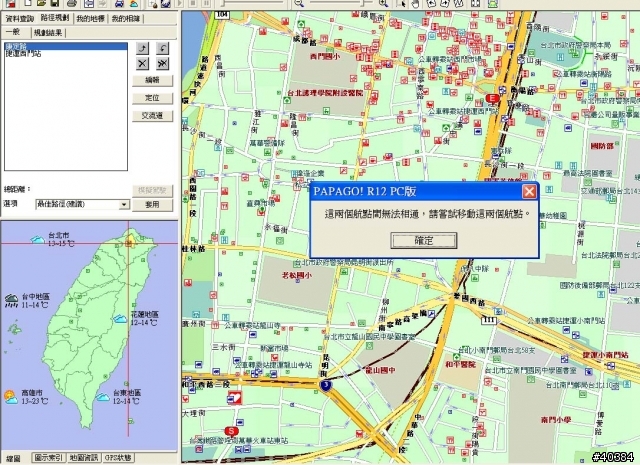Close the PAPAGO! R12 PC版 dialog
The width and height of the screenshot is (640, 465).
tap(529, 191)
